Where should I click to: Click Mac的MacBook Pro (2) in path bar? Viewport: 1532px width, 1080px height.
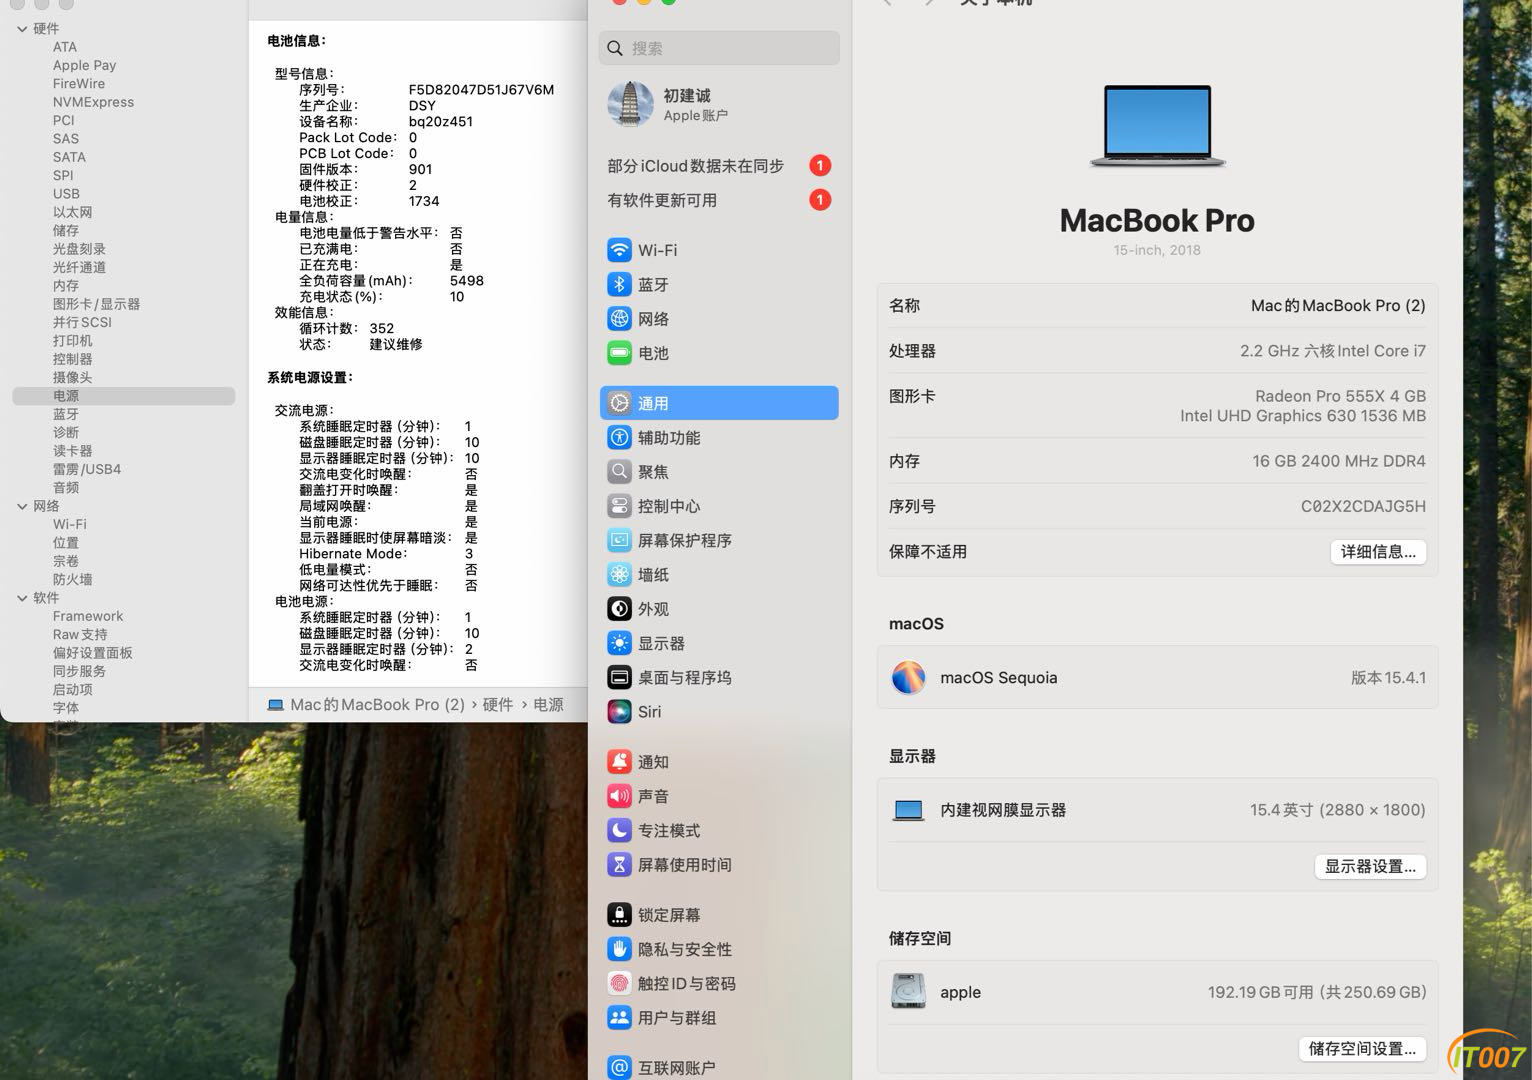point(377,704)
